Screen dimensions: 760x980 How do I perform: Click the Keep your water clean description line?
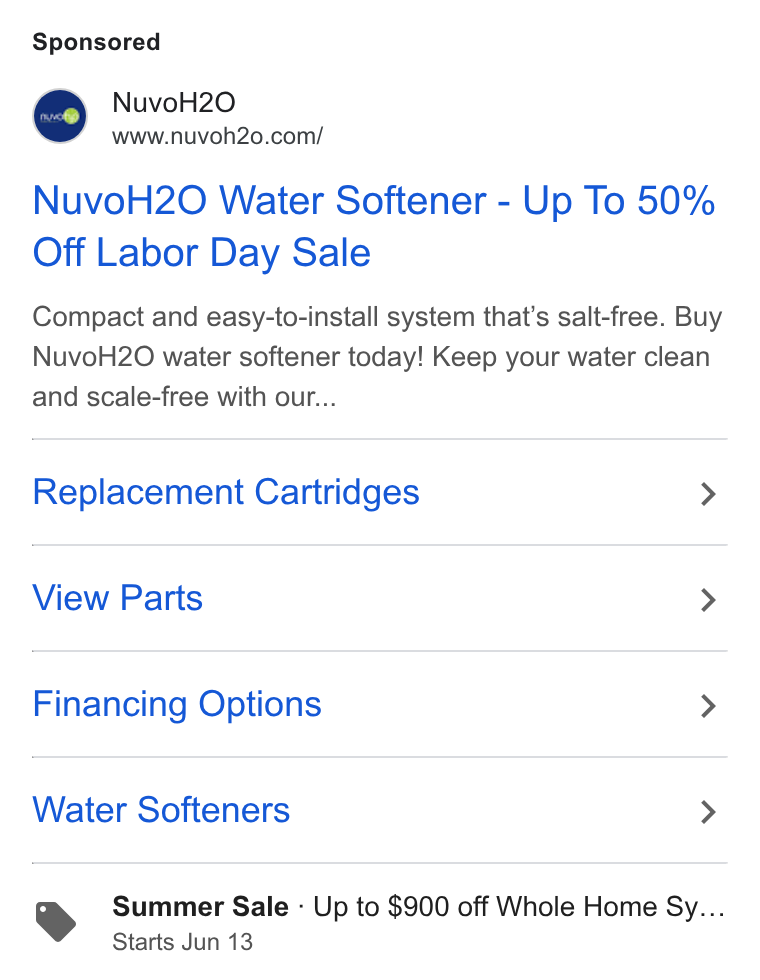(x=571, y=357)
